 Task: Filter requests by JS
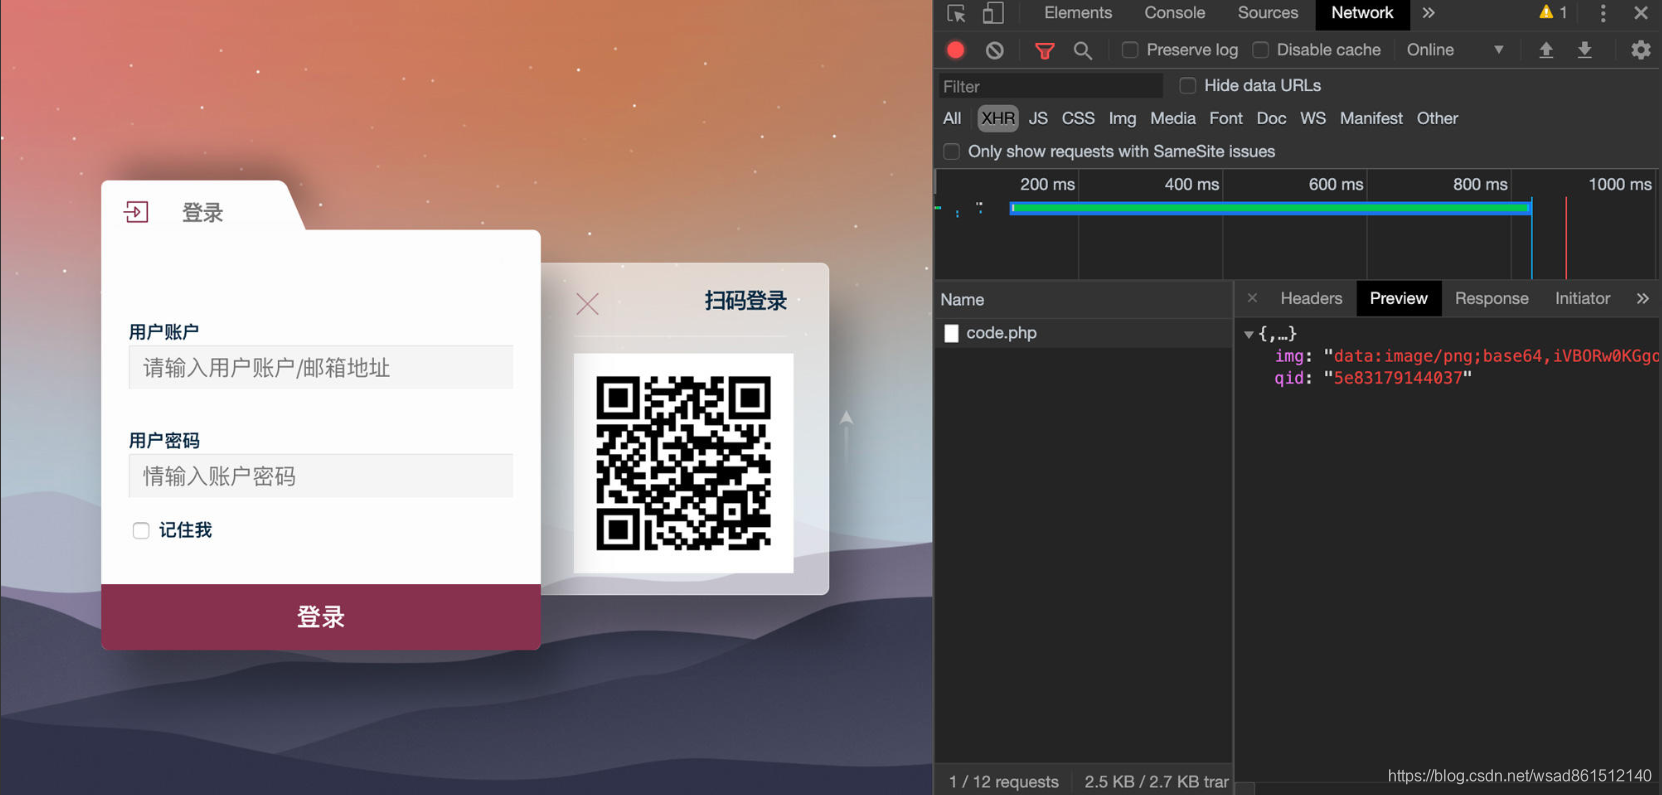point(1038,118)
